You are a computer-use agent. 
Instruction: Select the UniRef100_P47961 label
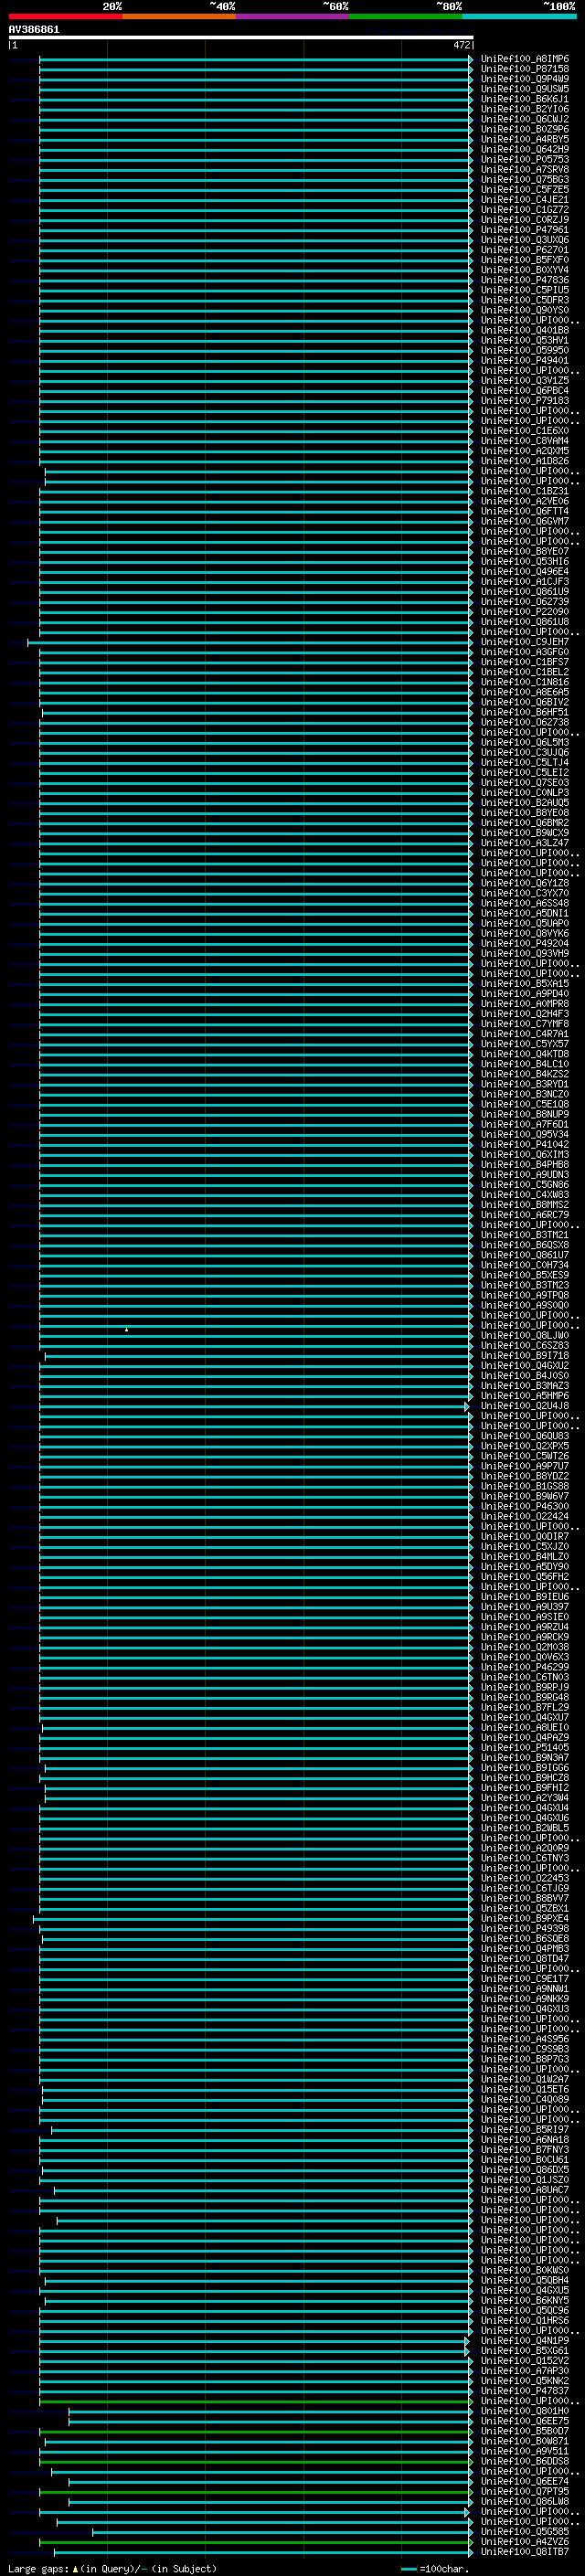[525, 230]
